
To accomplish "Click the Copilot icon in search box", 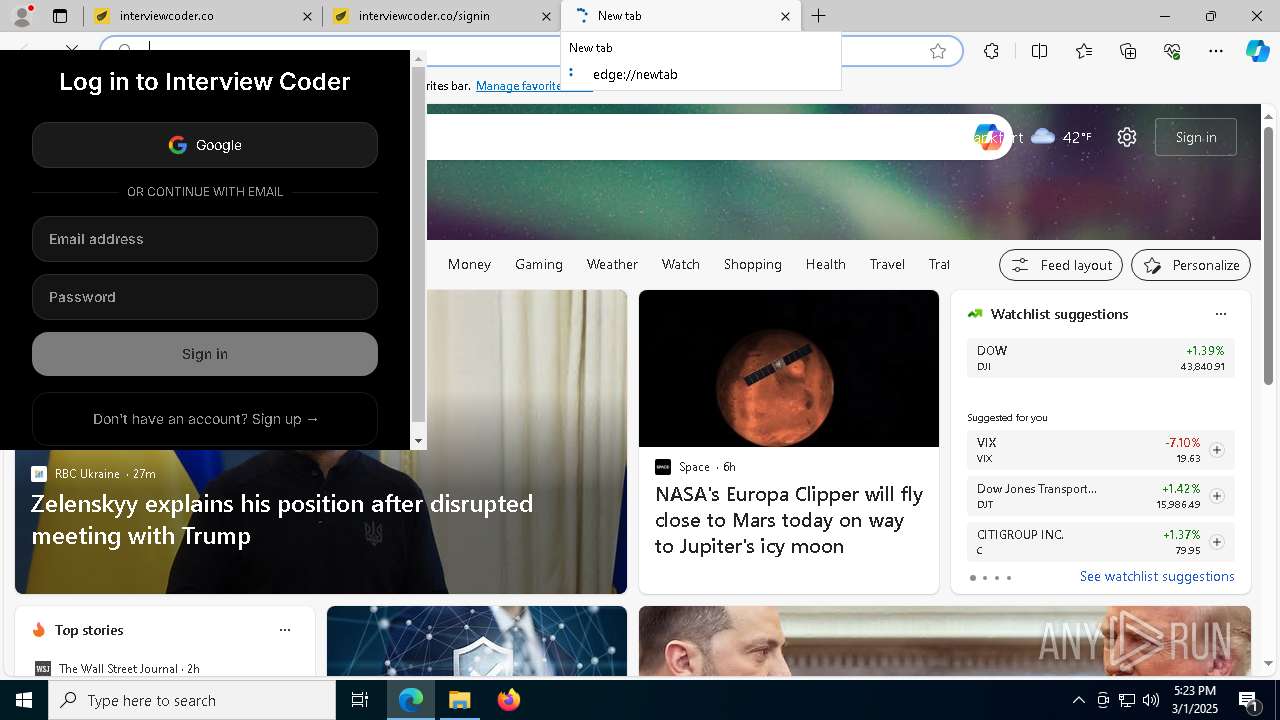I will point(988,138).
